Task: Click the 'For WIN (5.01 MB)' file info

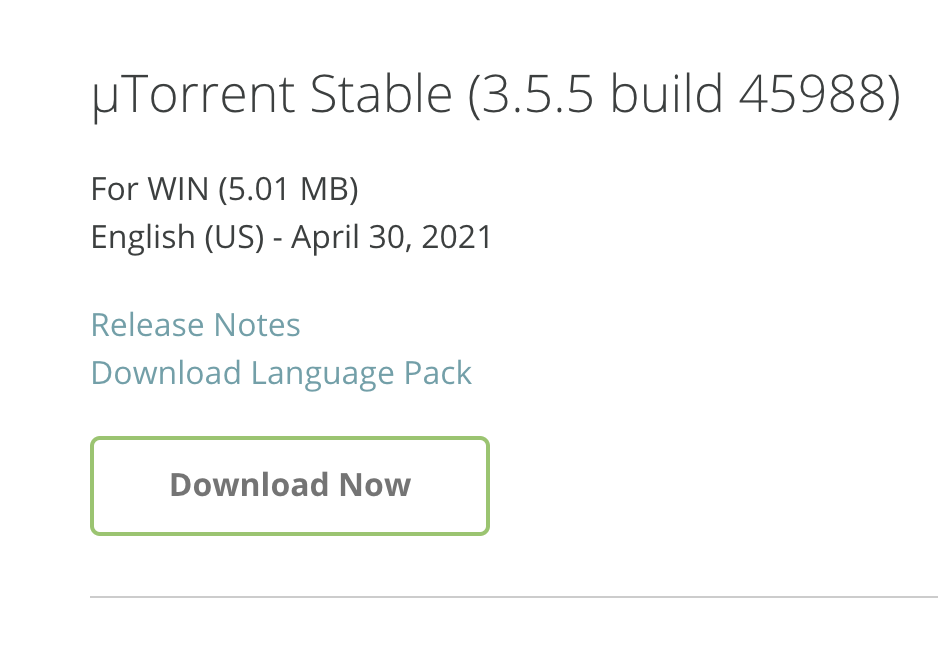Action: (224, 189)
